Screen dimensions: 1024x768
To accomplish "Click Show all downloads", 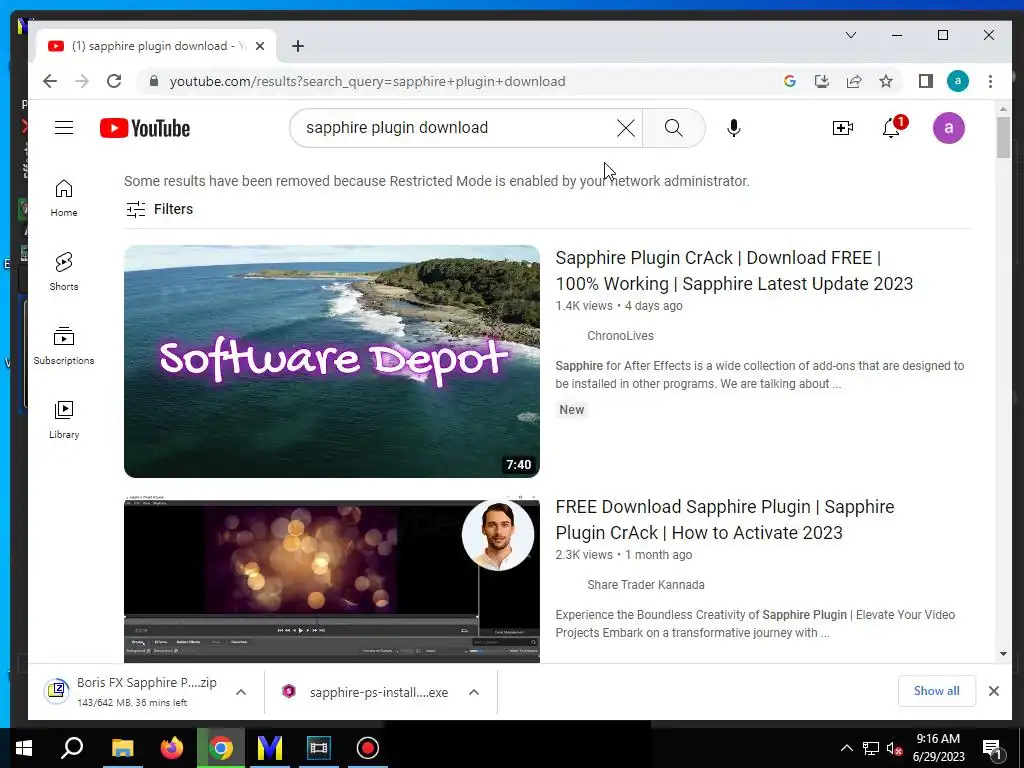I will coord(936,691).
